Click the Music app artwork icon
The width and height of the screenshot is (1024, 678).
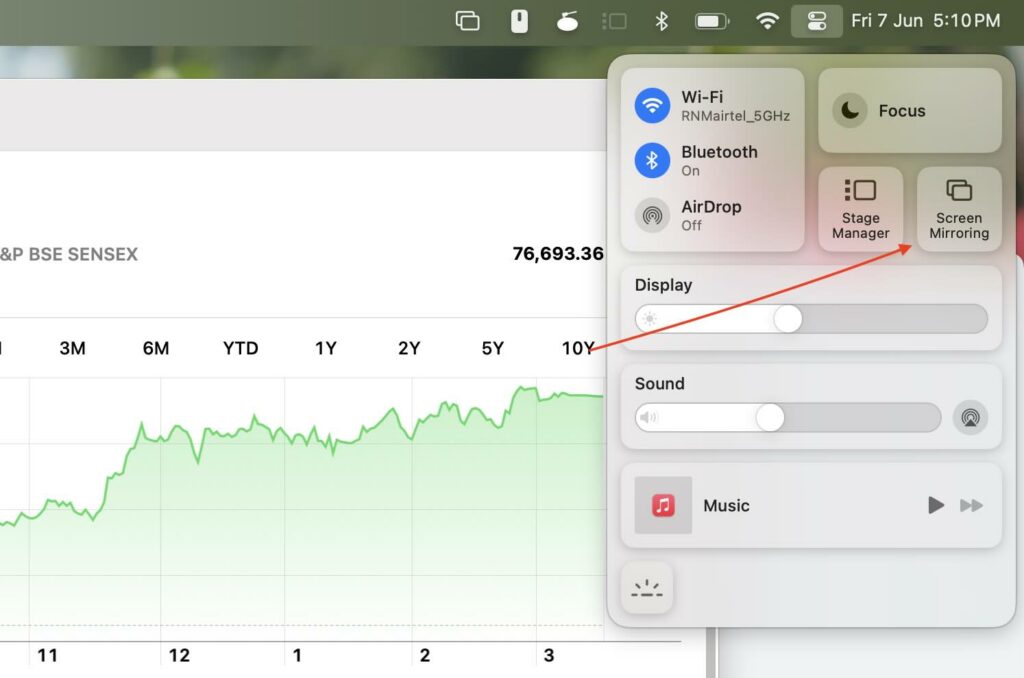tap(663, 505)
